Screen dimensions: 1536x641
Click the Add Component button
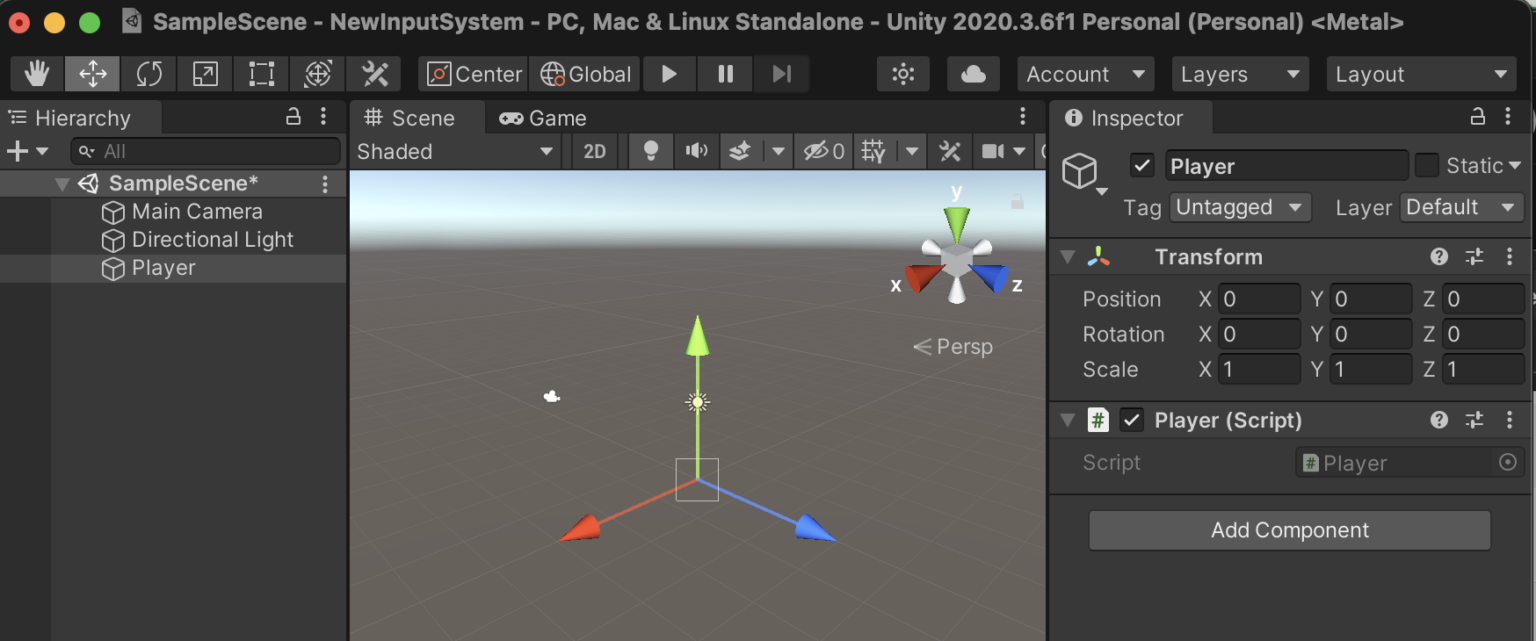click(x=1288, y=530)
